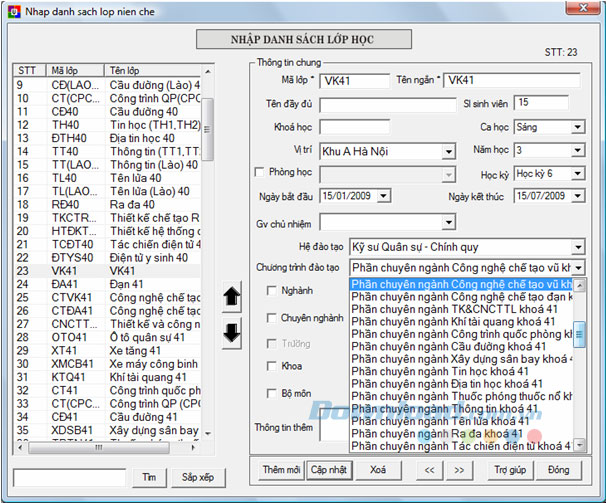This screenshot has width=606, height=503.
Task: Open the Học kỳ dropdown
Action: coord(577,173)
